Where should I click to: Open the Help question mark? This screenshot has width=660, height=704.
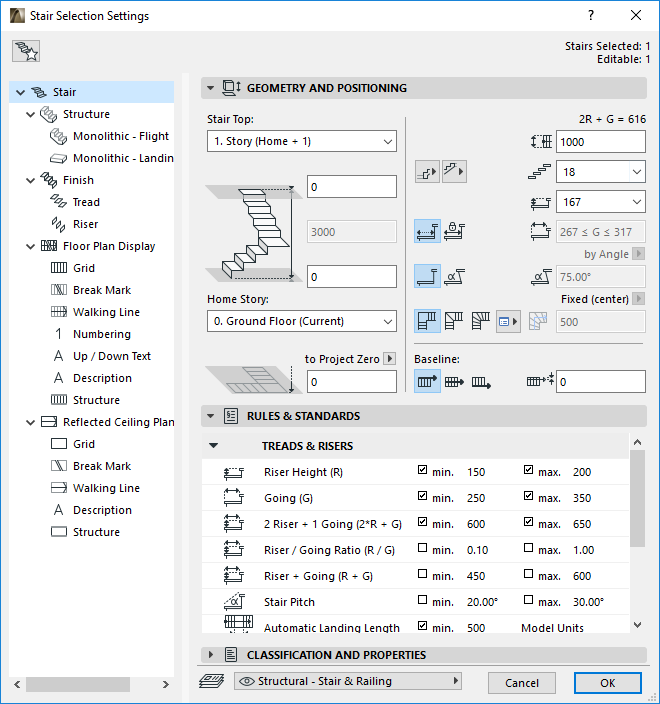[x=591, y=16]
